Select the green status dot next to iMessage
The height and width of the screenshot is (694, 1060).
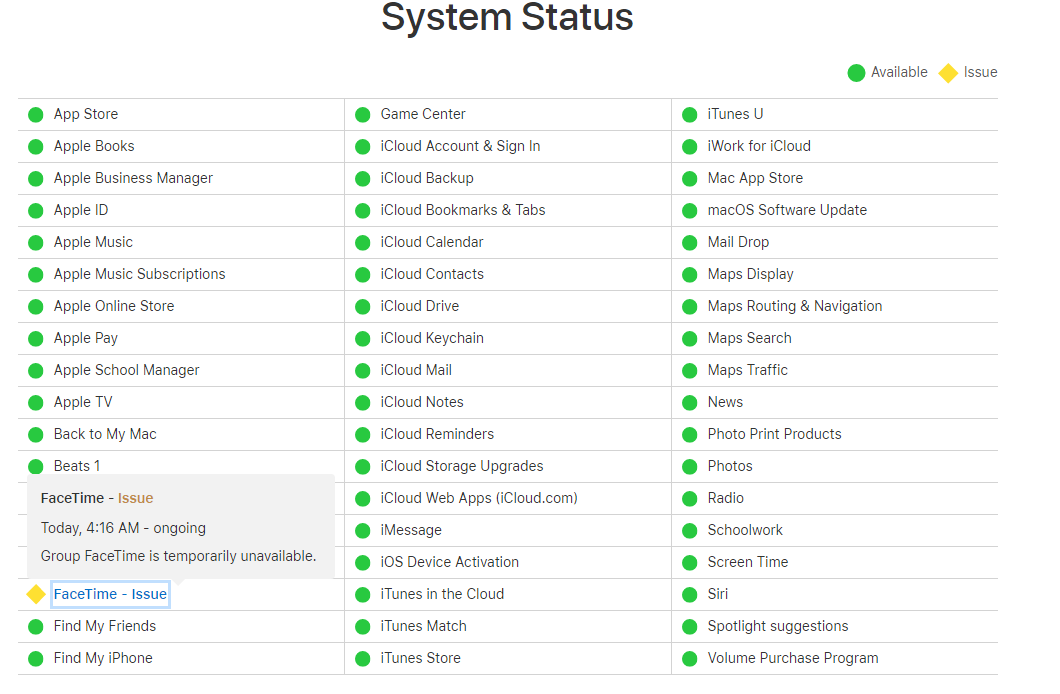click(363, 530)
